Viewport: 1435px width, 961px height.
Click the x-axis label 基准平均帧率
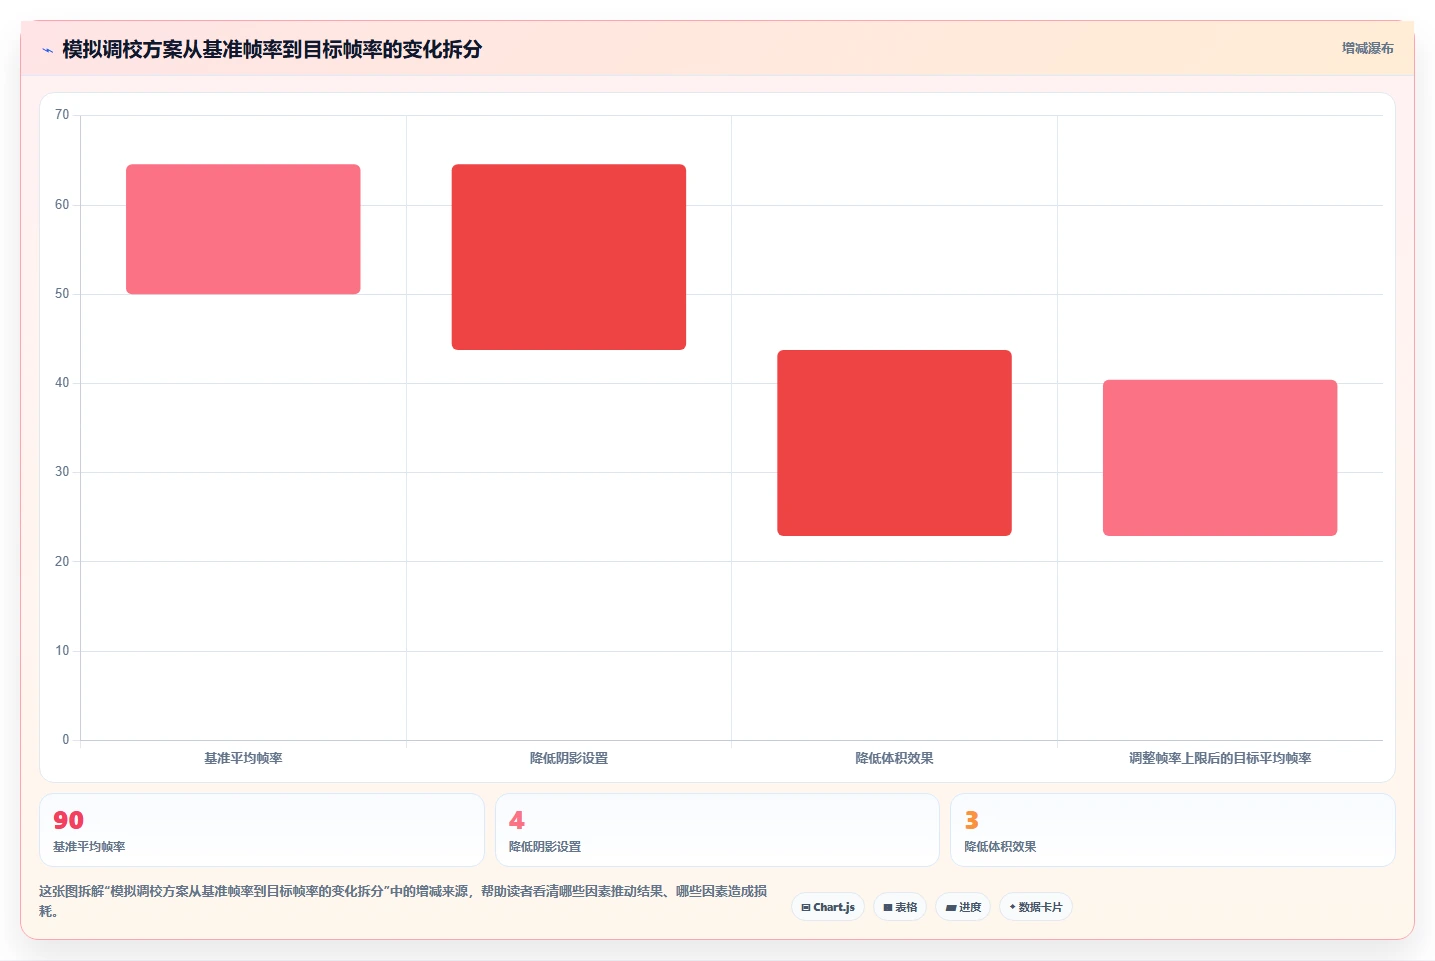243,758
